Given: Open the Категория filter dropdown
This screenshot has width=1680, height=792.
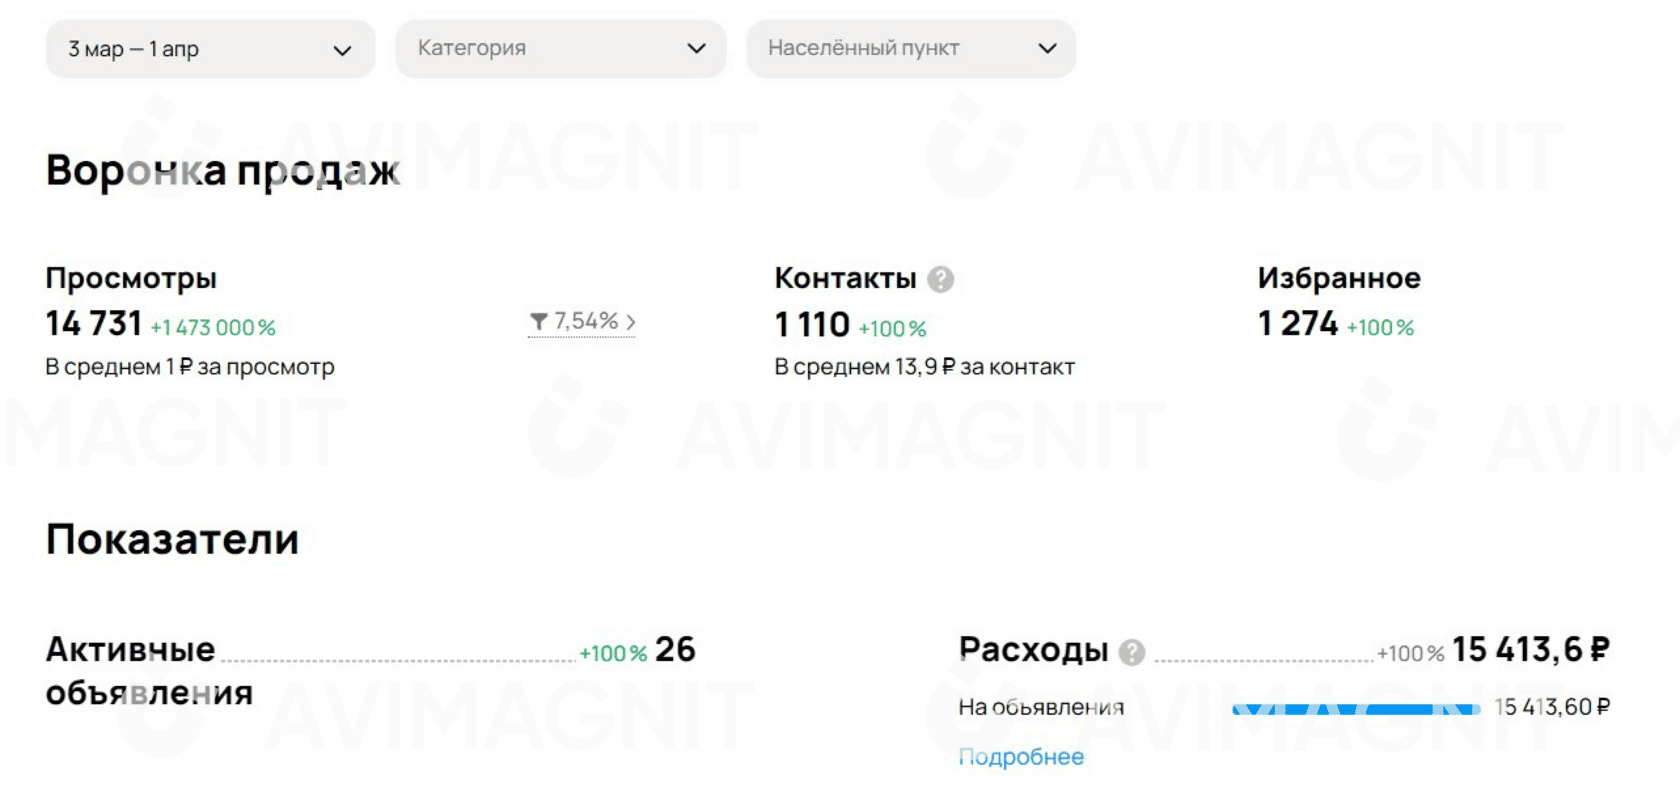Looking at the screenshot, I should pos(560,48).
